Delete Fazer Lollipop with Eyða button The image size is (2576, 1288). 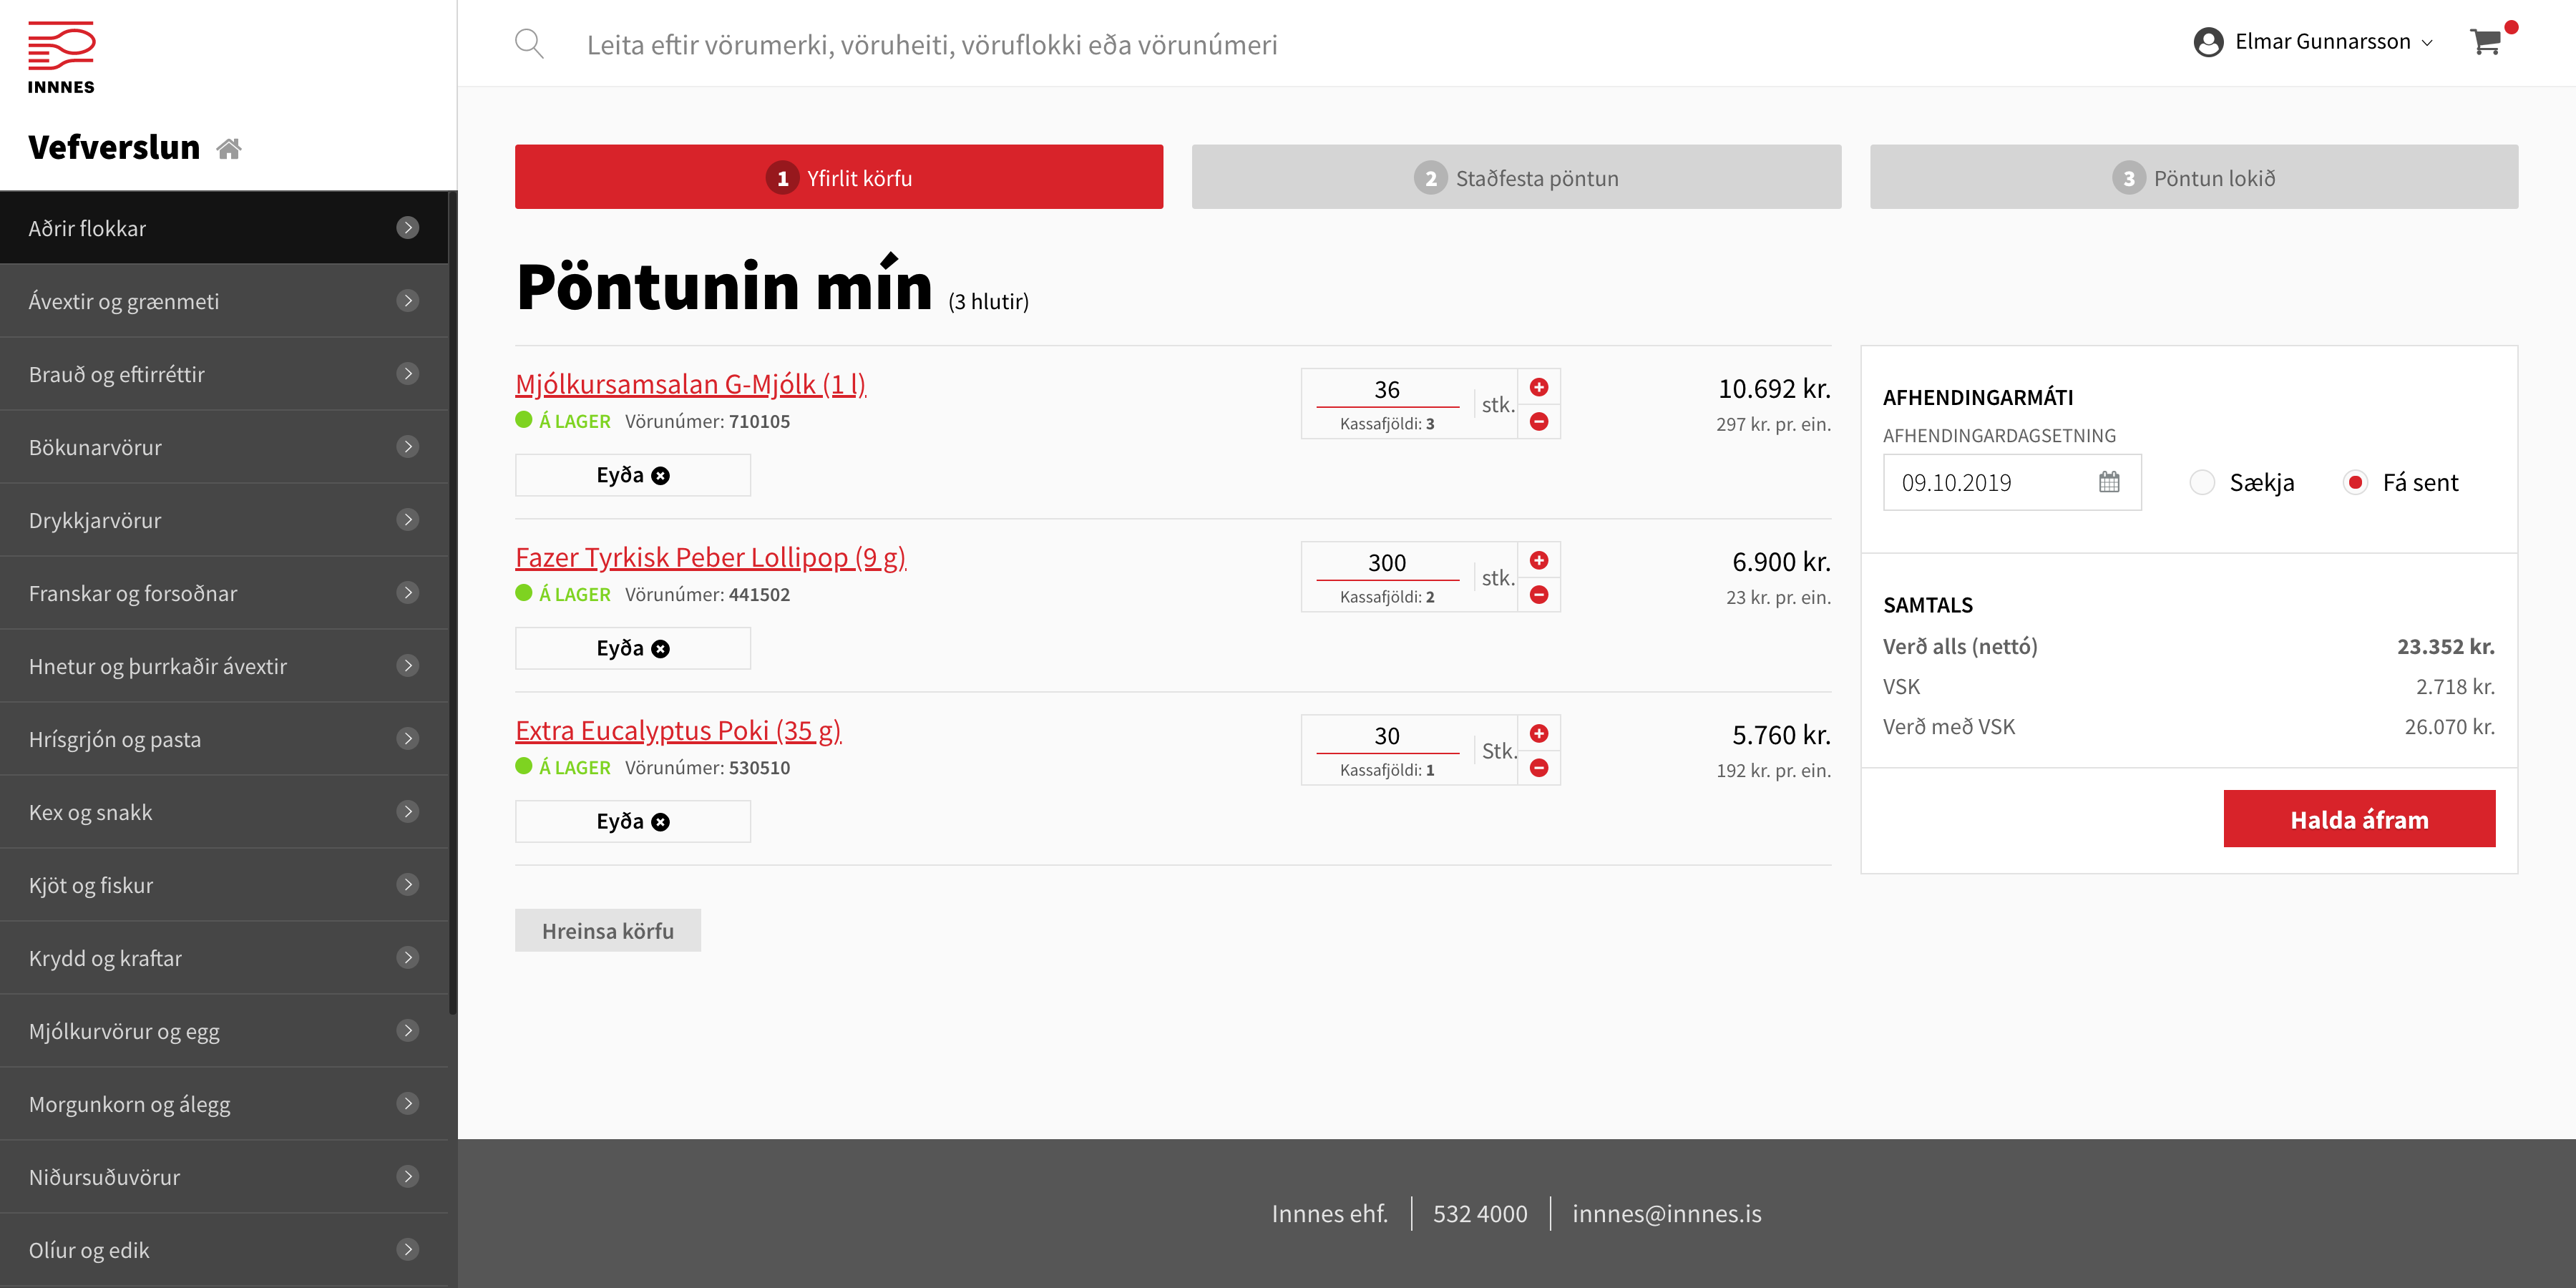(x=633, y=648)
